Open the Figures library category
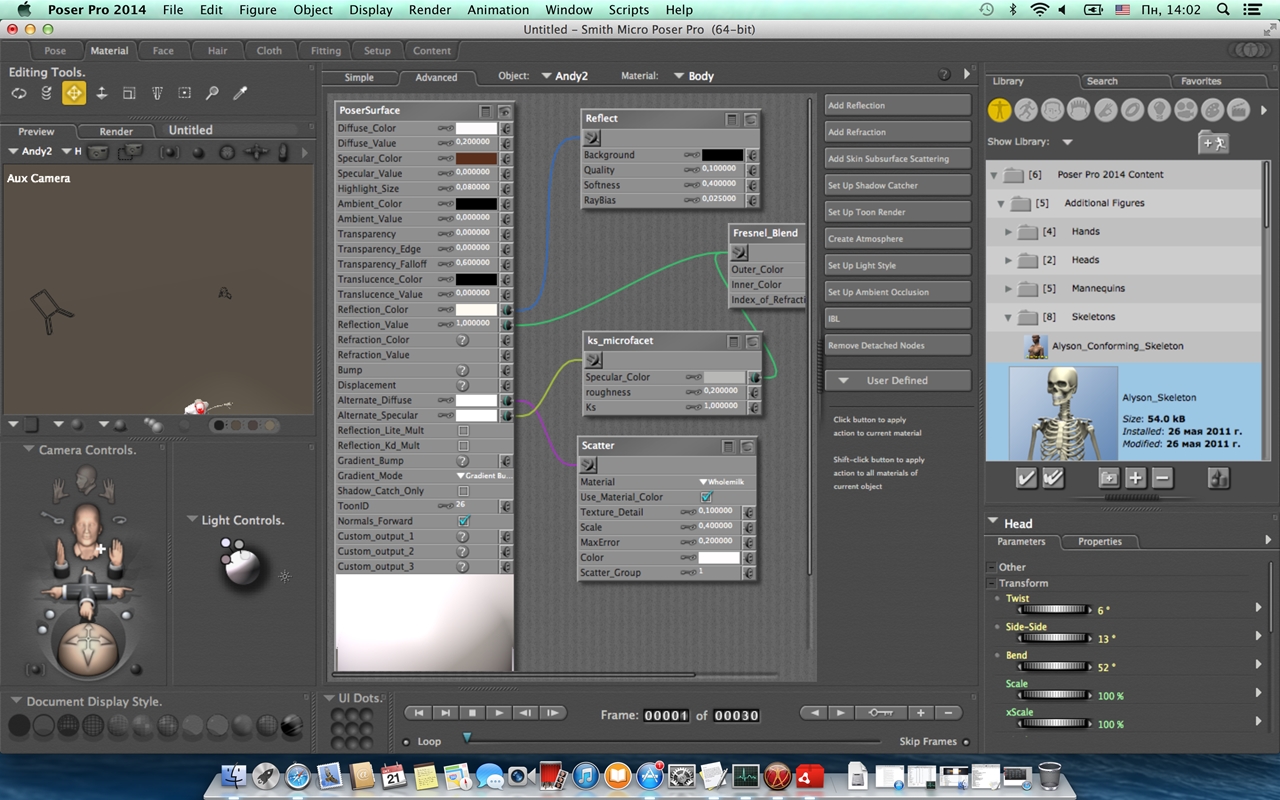This screenshot has height=800, width=1280. (999, 109)
